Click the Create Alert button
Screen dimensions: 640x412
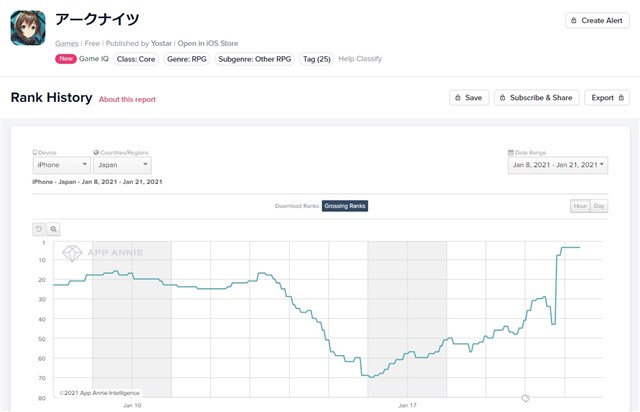[597, 20]
